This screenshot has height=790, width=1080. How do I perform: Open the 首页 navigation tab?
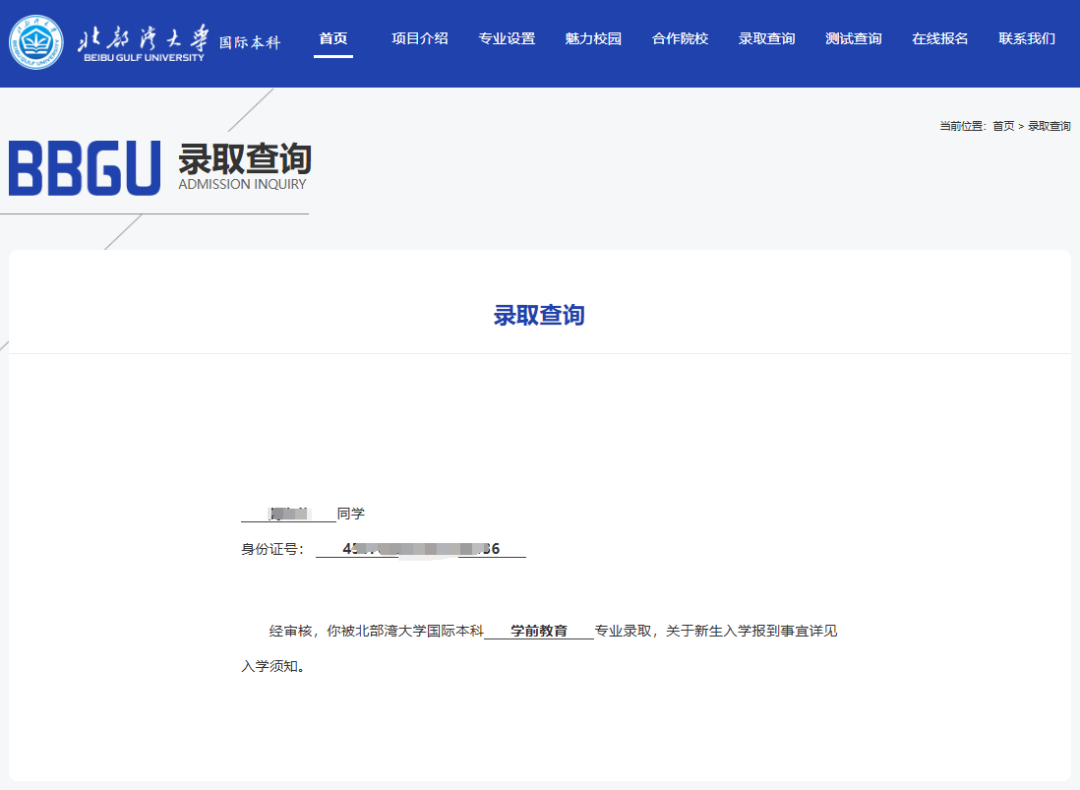click(x=333, y=39)
